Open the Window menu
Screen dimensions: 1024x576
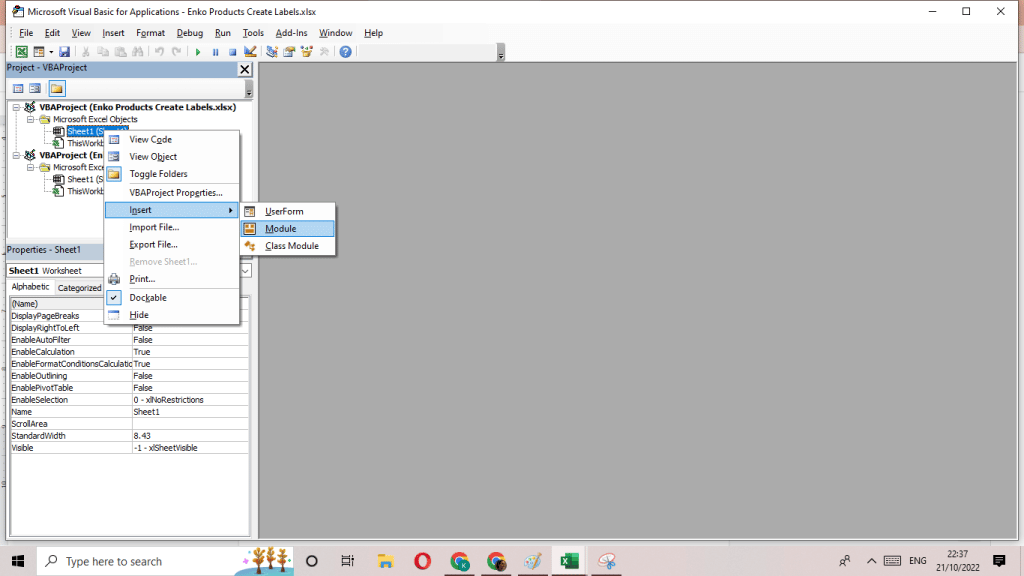(336, 33)
